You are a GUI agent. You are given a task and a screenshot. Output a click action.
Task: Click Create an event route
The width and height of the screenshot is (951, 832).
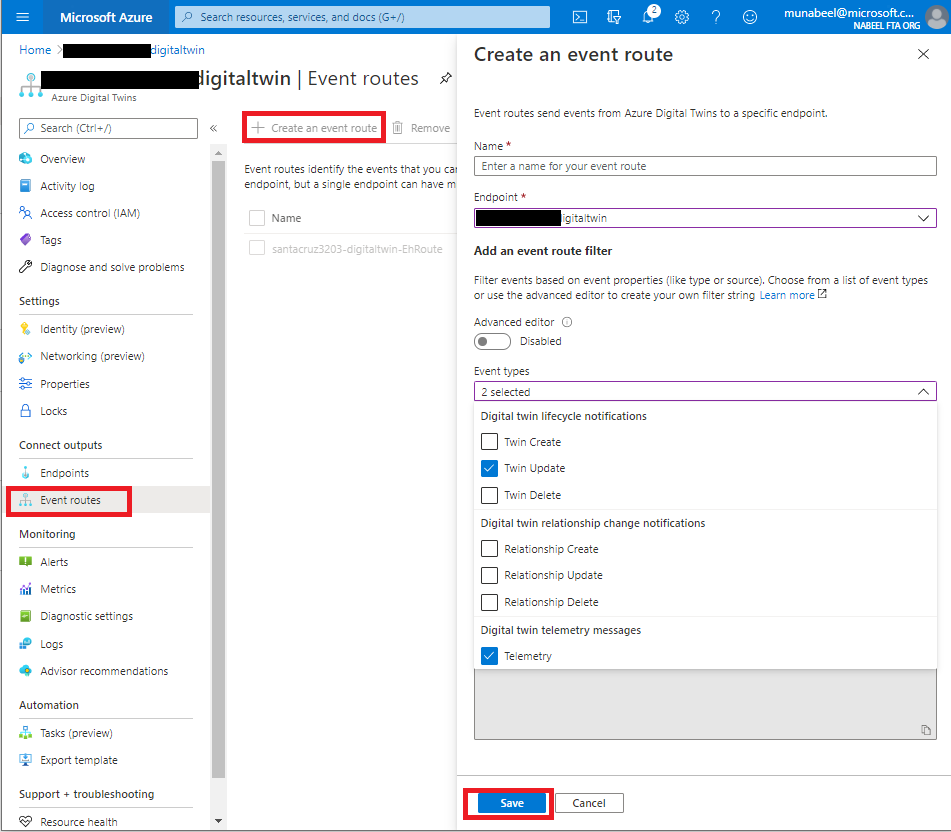click(x=315, y=128)
